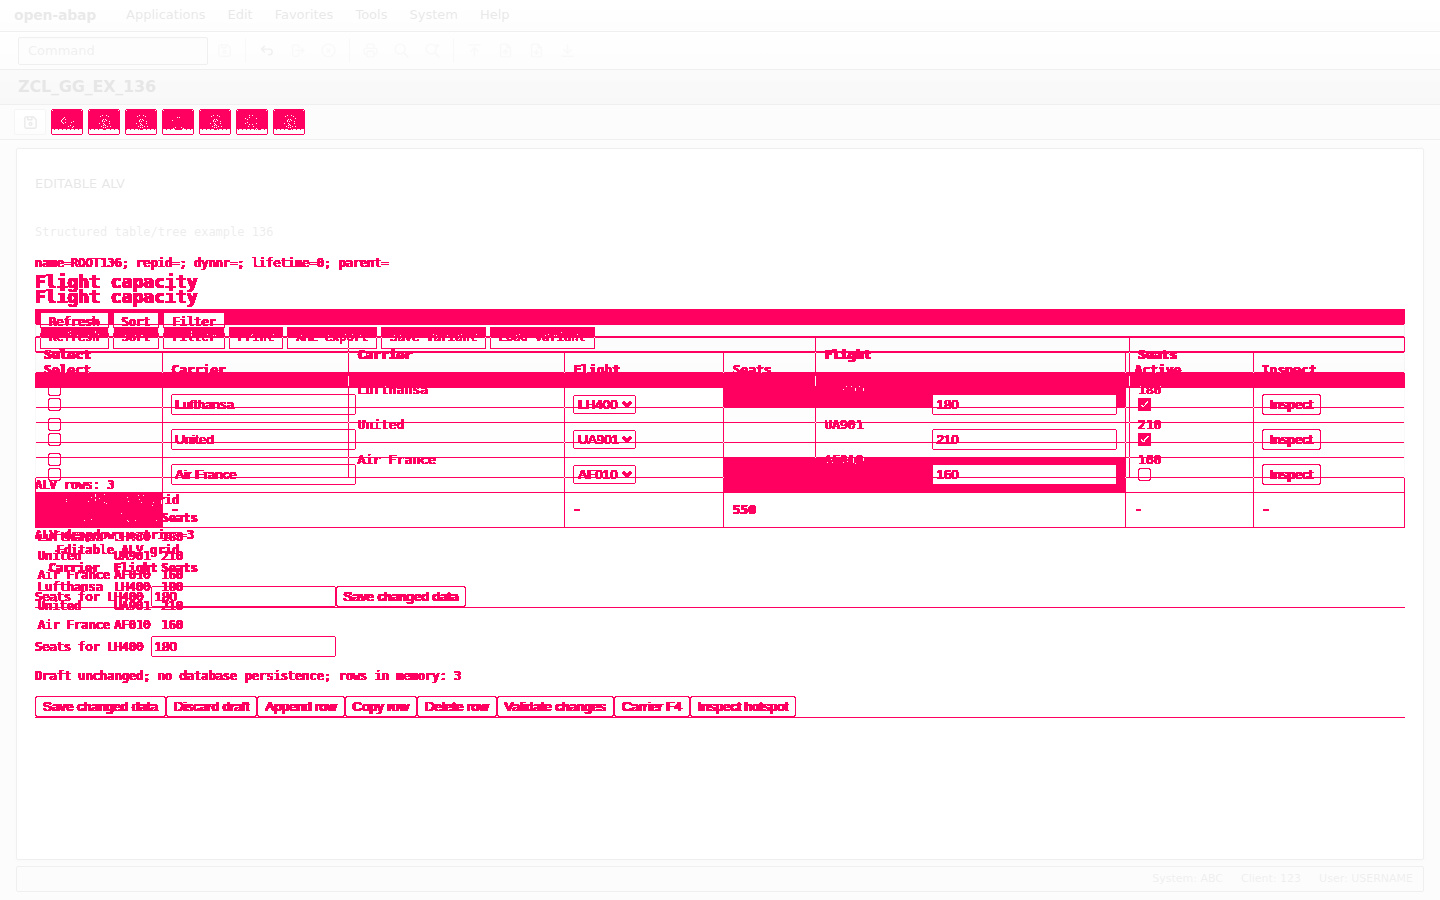Open the UA901 flight dropdown

tap(604, 440)
